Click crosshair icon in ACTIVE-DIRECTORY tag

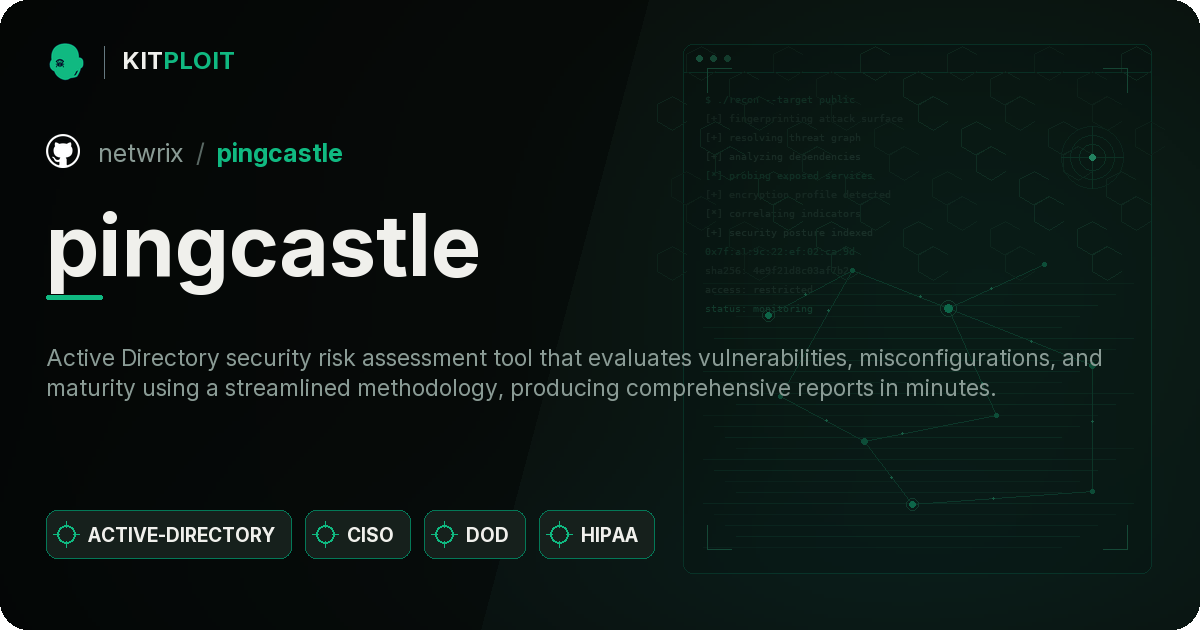[67, 535]
